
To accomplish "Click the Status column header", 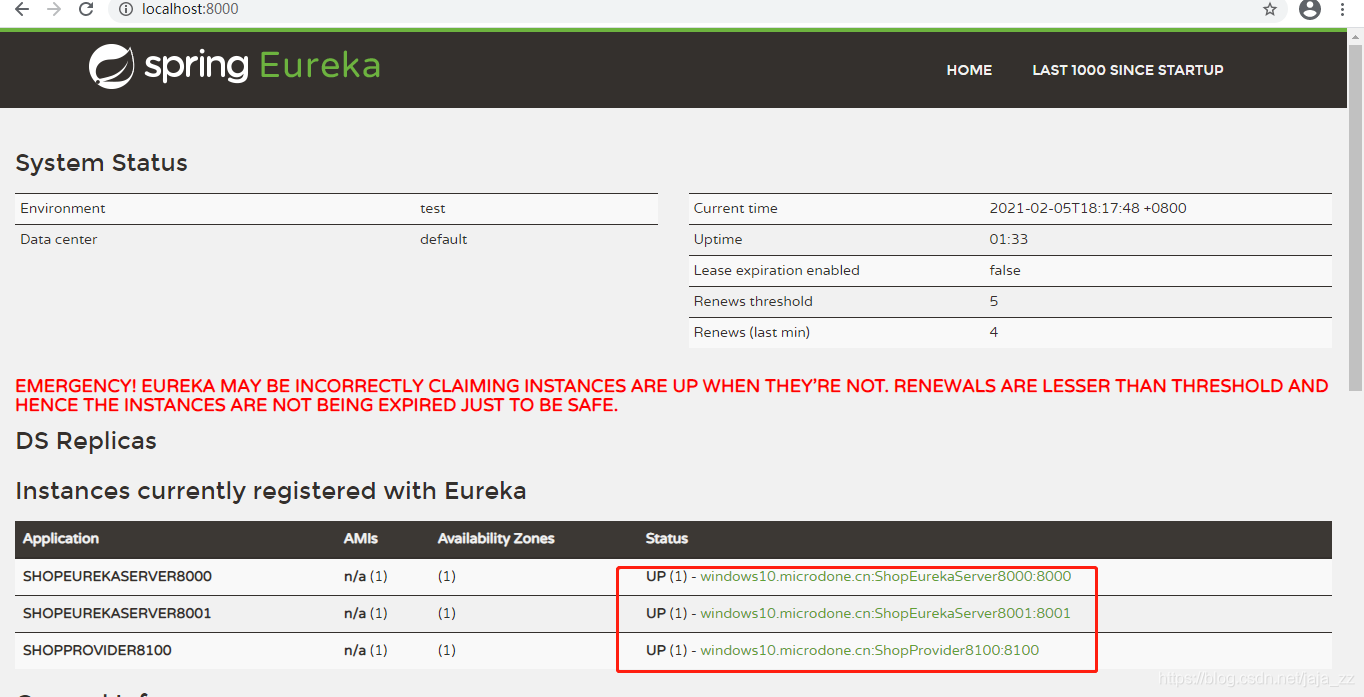I will [x=666, y=539].
